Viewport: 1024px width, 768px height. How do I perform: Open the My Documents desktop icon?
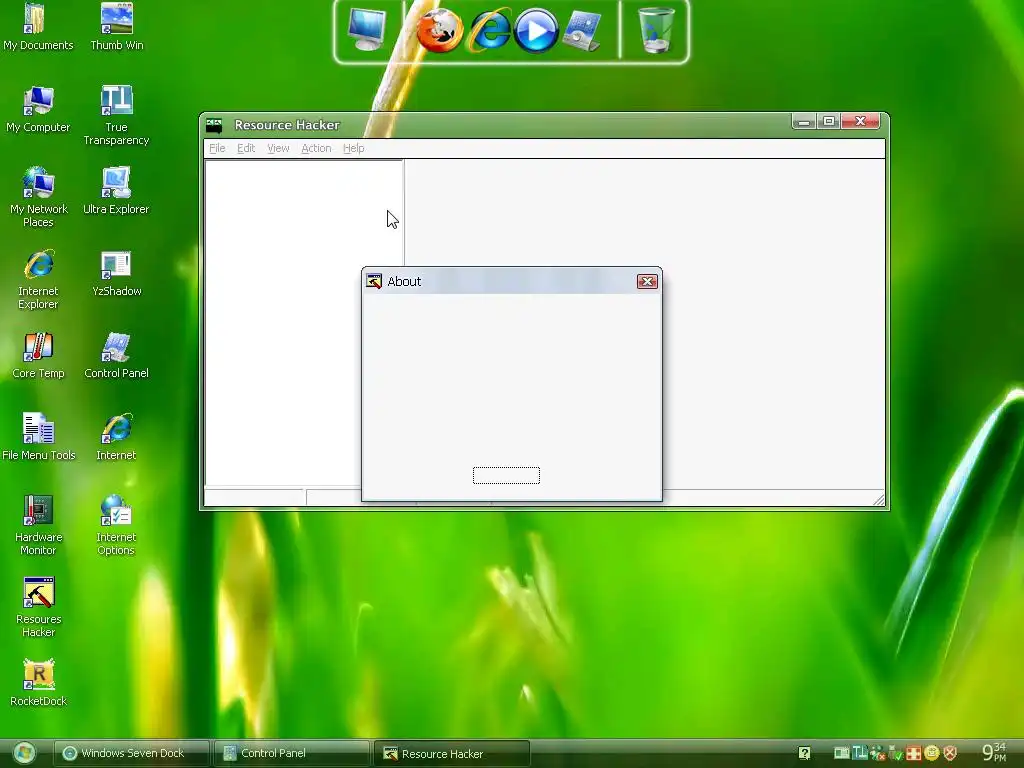coord(38,27)
